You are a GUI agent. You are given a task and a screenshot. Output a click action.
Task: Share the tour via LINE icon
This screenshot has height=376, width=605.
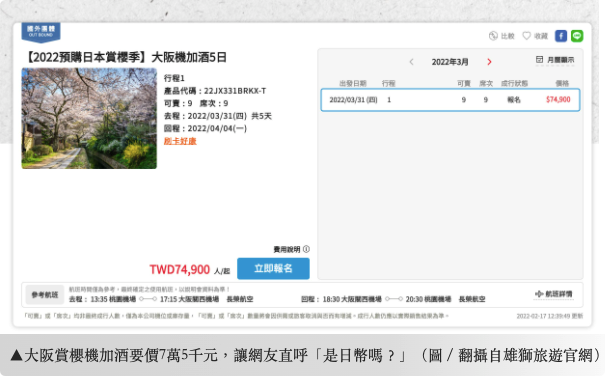point(577,36)
